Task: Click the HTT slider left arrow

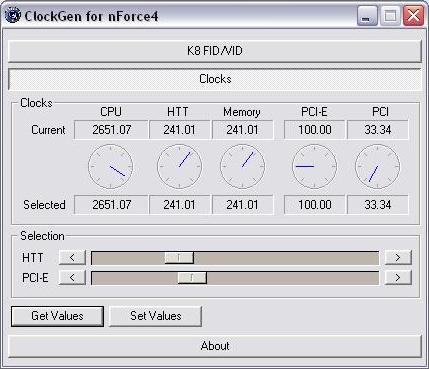Action: pos(72,258)
